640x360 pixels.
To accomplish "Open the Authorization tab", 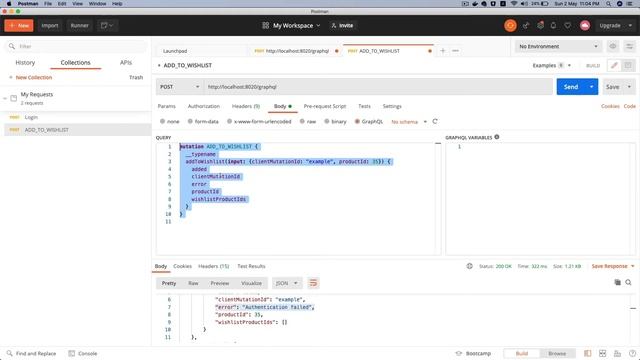I will [x=204, y=106].
